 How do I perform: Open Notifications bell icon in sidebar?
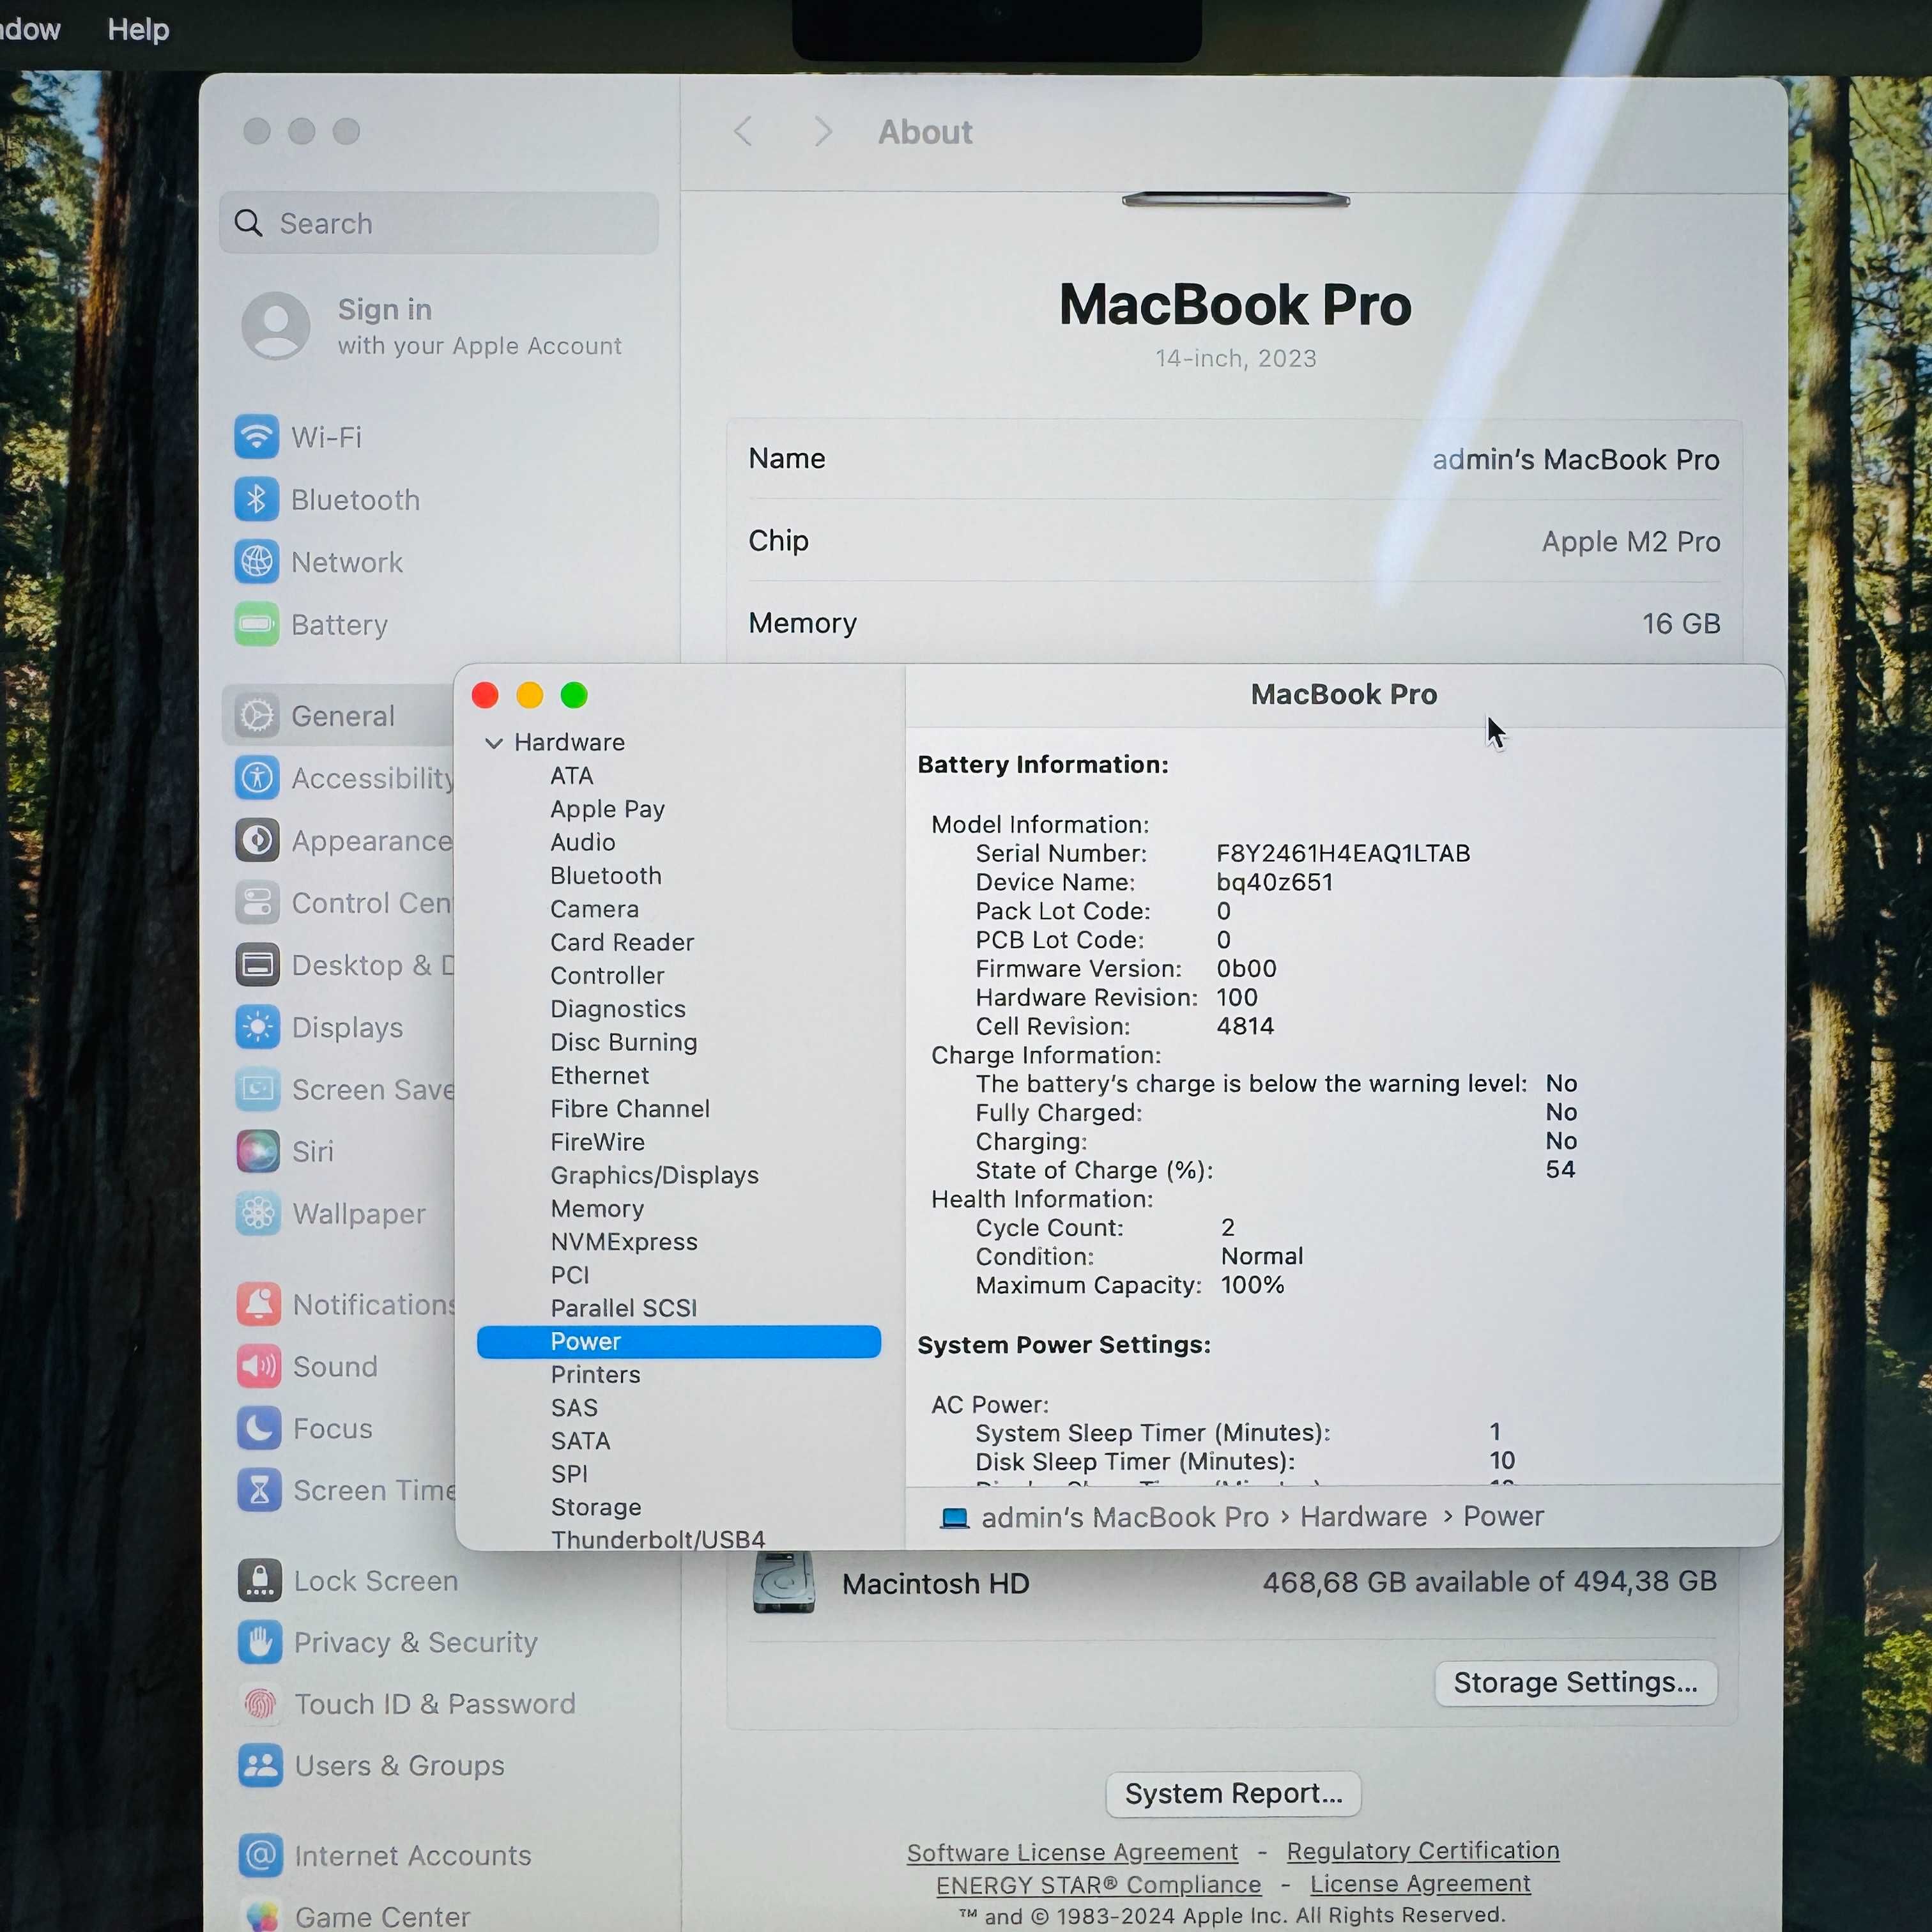(x=259, y=1304)
